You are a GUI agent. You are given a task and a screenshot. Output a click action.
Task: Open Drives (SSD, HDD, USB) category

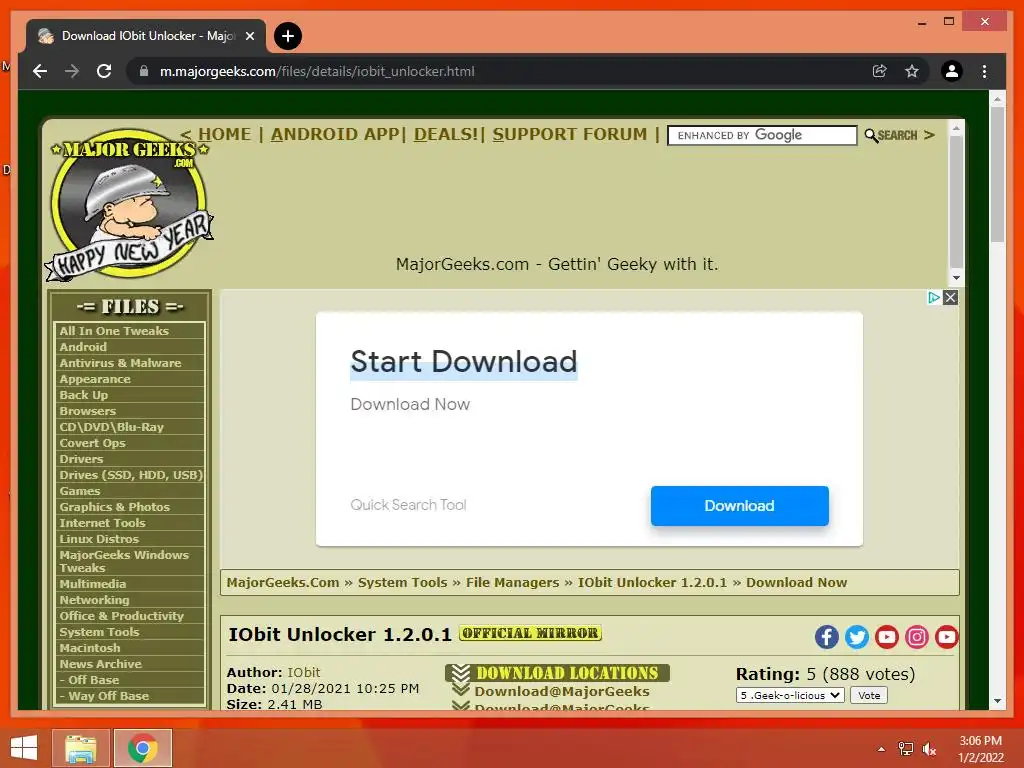tap(130, 475)
